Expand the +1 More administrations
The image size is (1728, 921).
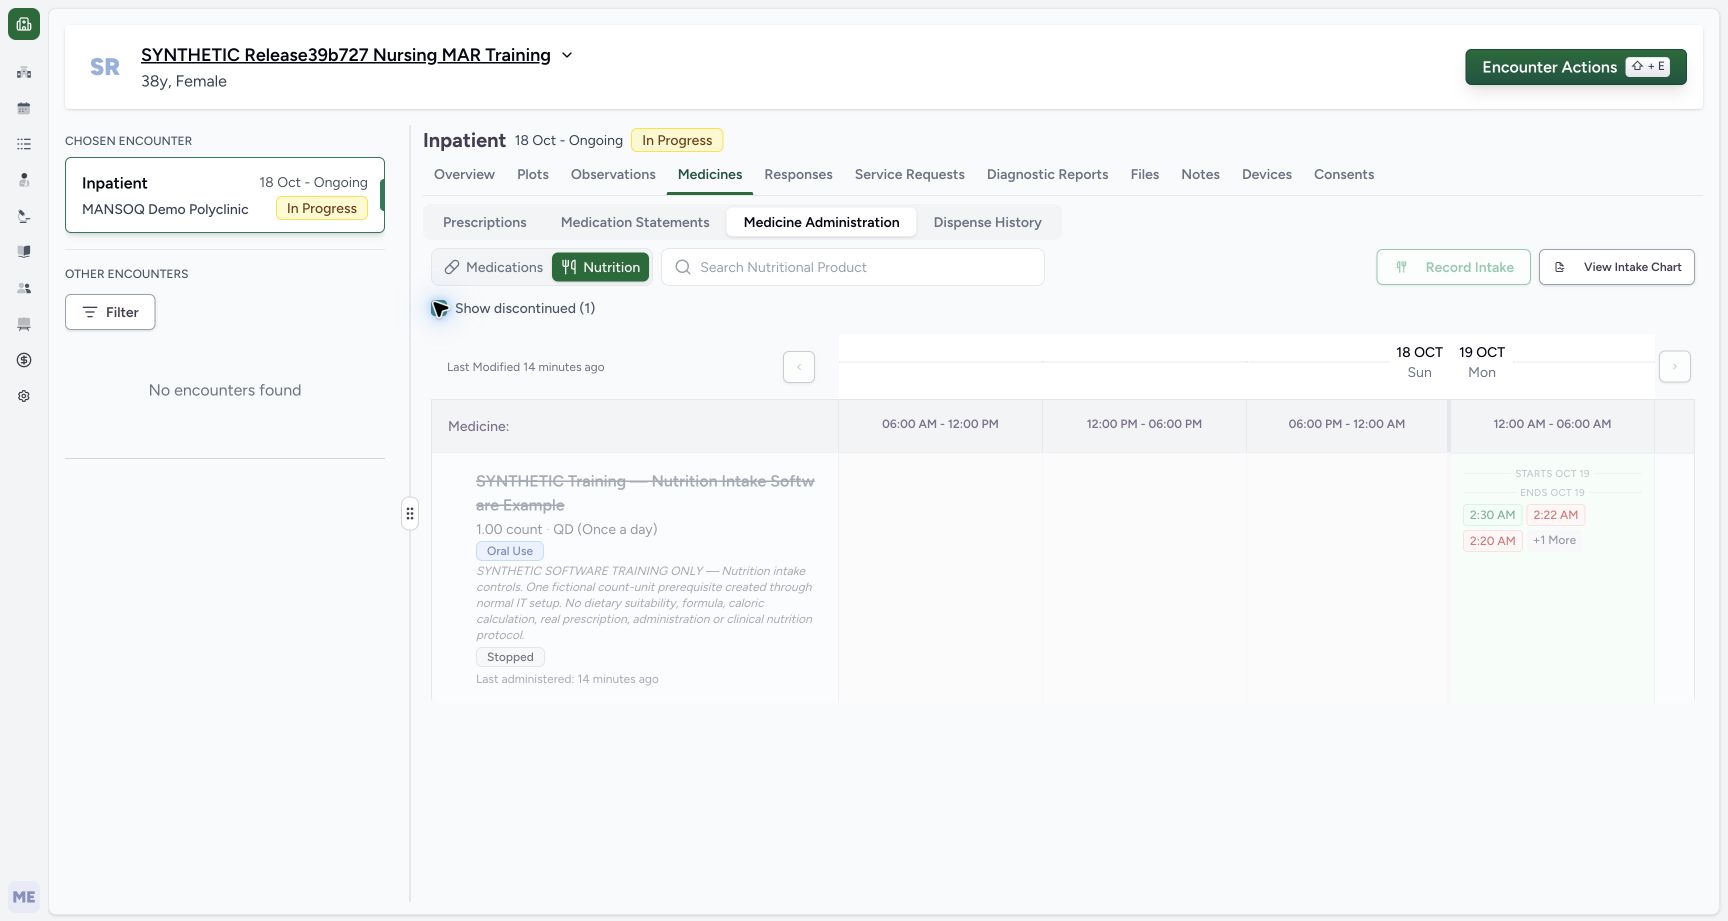click(1554, 540)
